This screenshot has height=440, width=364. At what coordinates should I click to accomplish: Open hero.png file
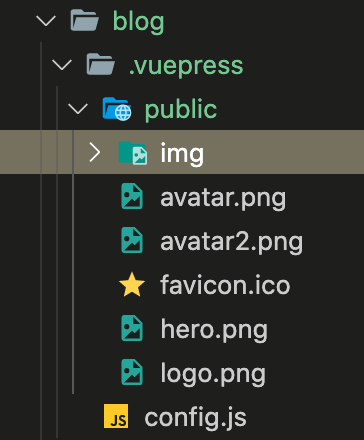click(214, 330)
